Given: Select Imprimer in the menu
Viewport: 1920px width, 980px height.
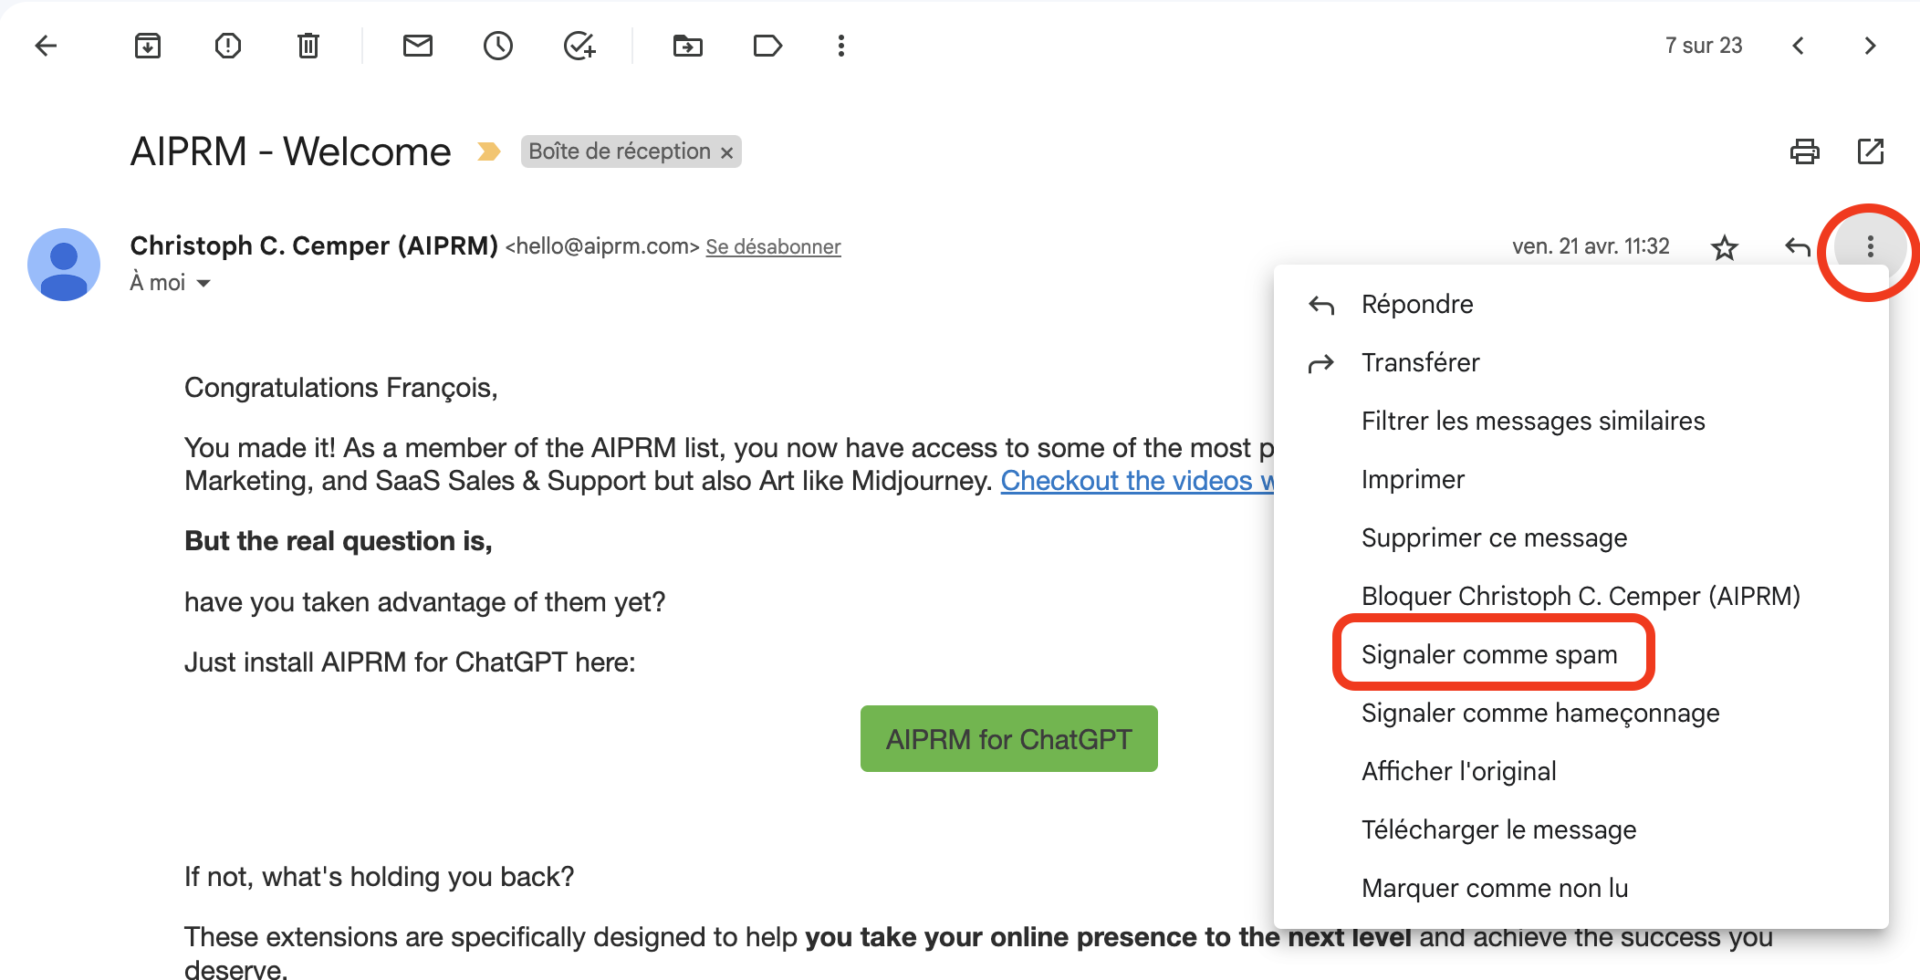Looking at the screenshot, I should click(1581, 480).
